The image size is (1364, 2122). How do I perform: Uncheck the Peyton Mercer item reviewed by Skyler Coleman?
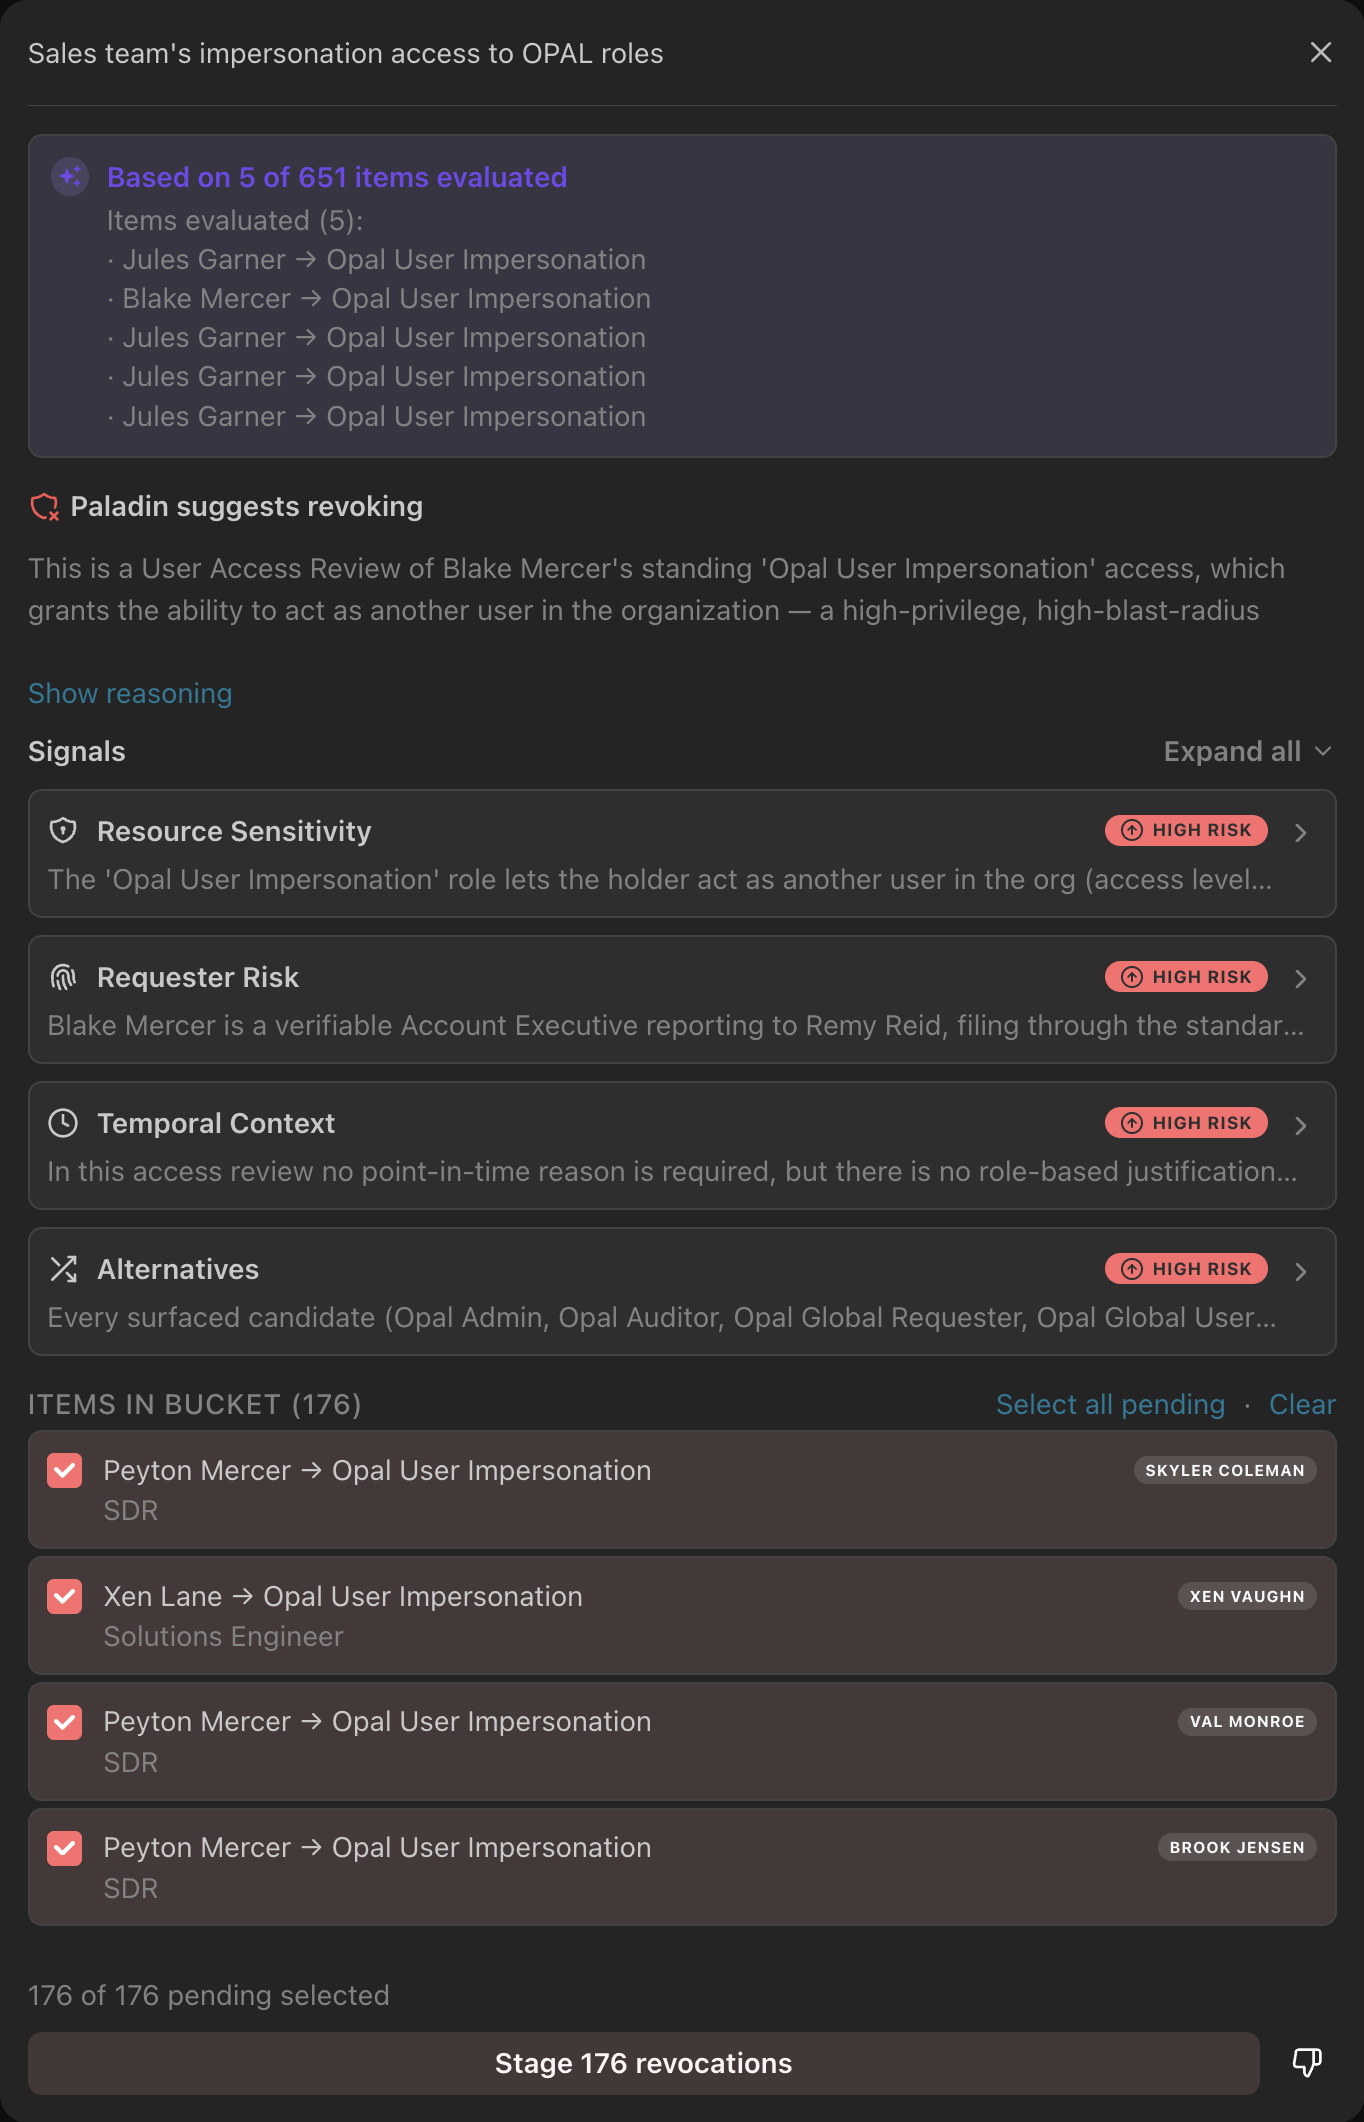coord(65,1470)
